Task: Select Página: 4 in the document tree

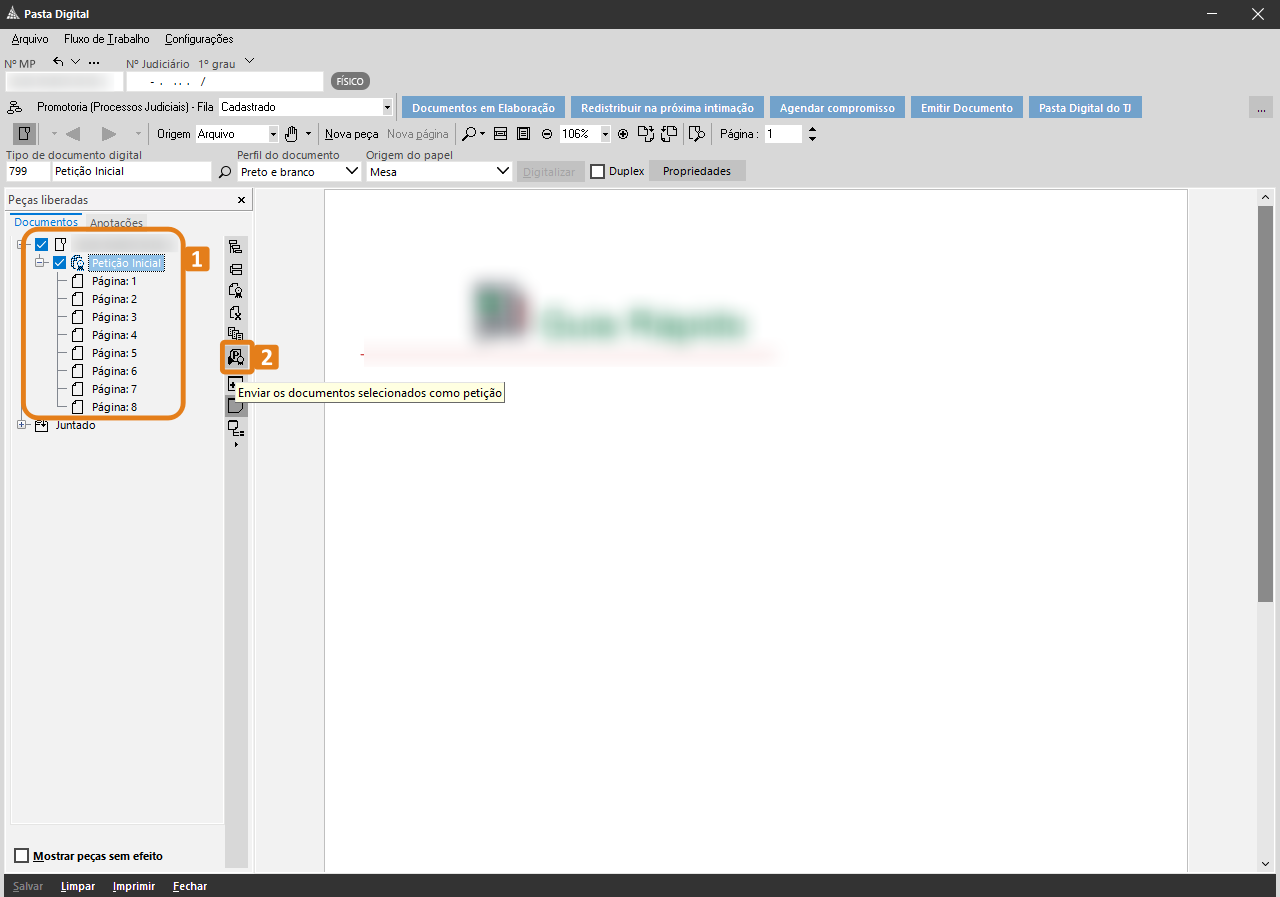Action: 114,335
